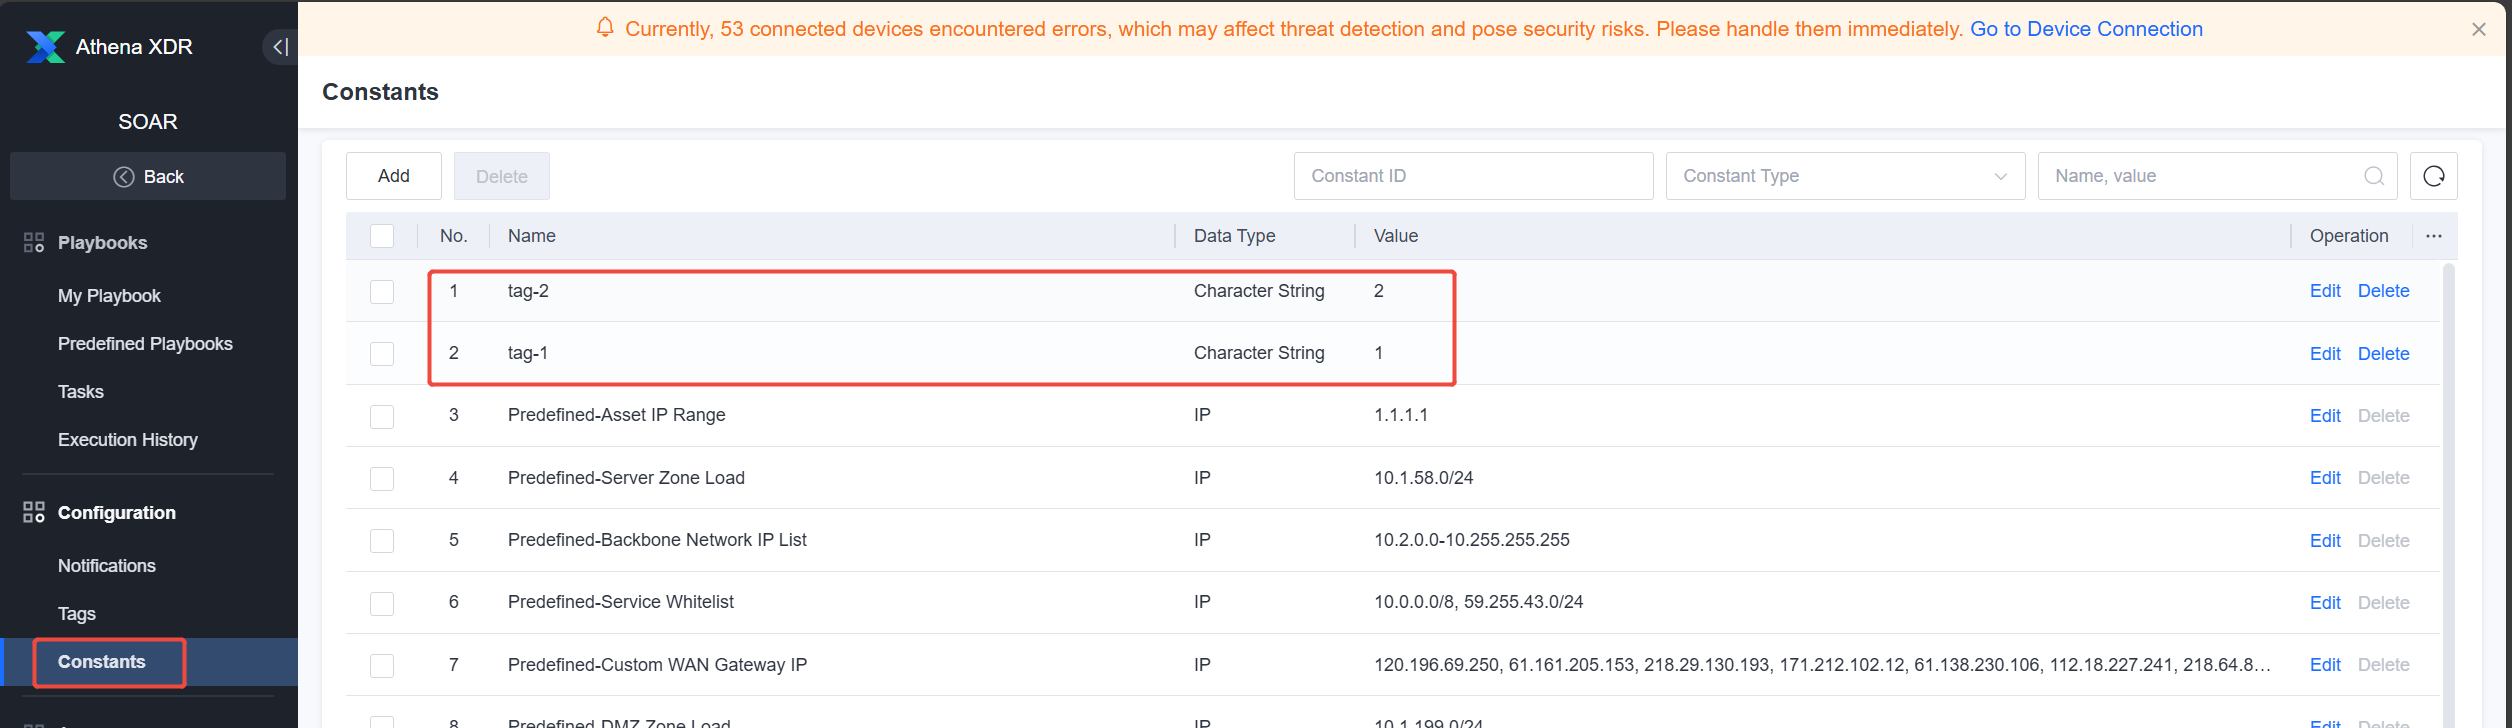Click the Configuration section icon
Image resolution: width=2512 pixels, height=728 pixels.
[34, 512]
